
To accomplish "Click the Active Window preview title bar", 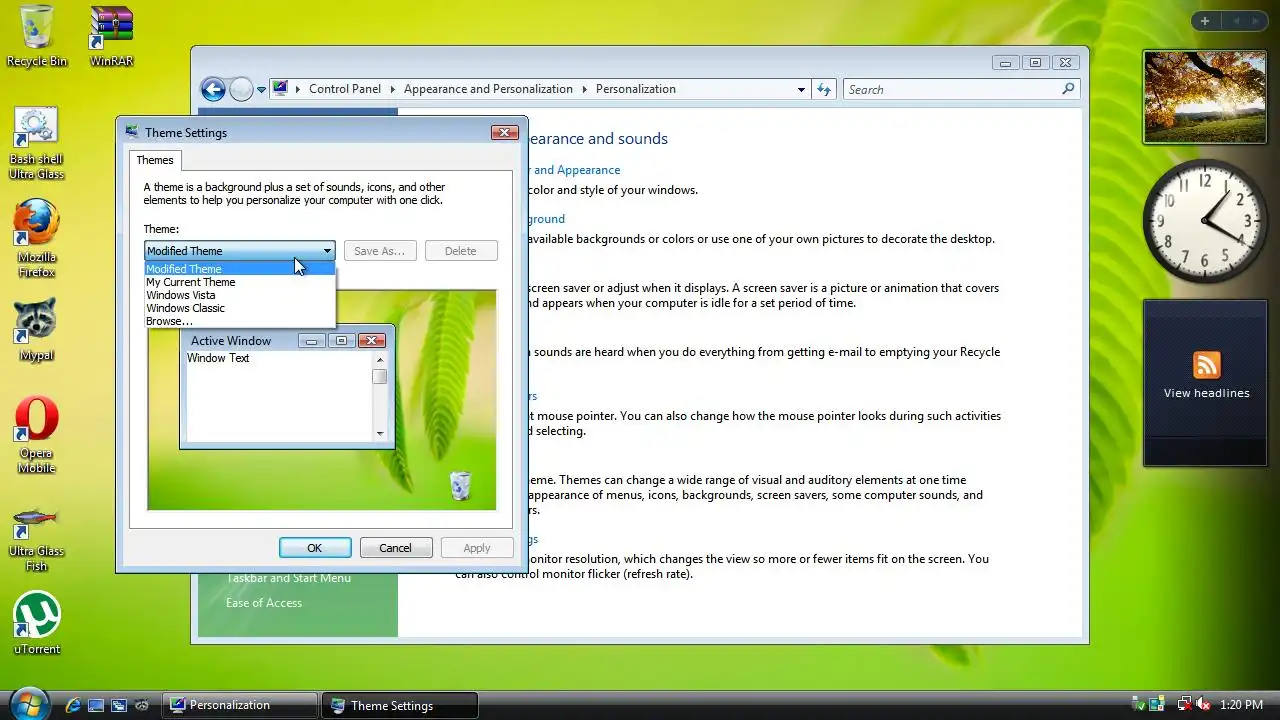I will (x=240, y=341).
